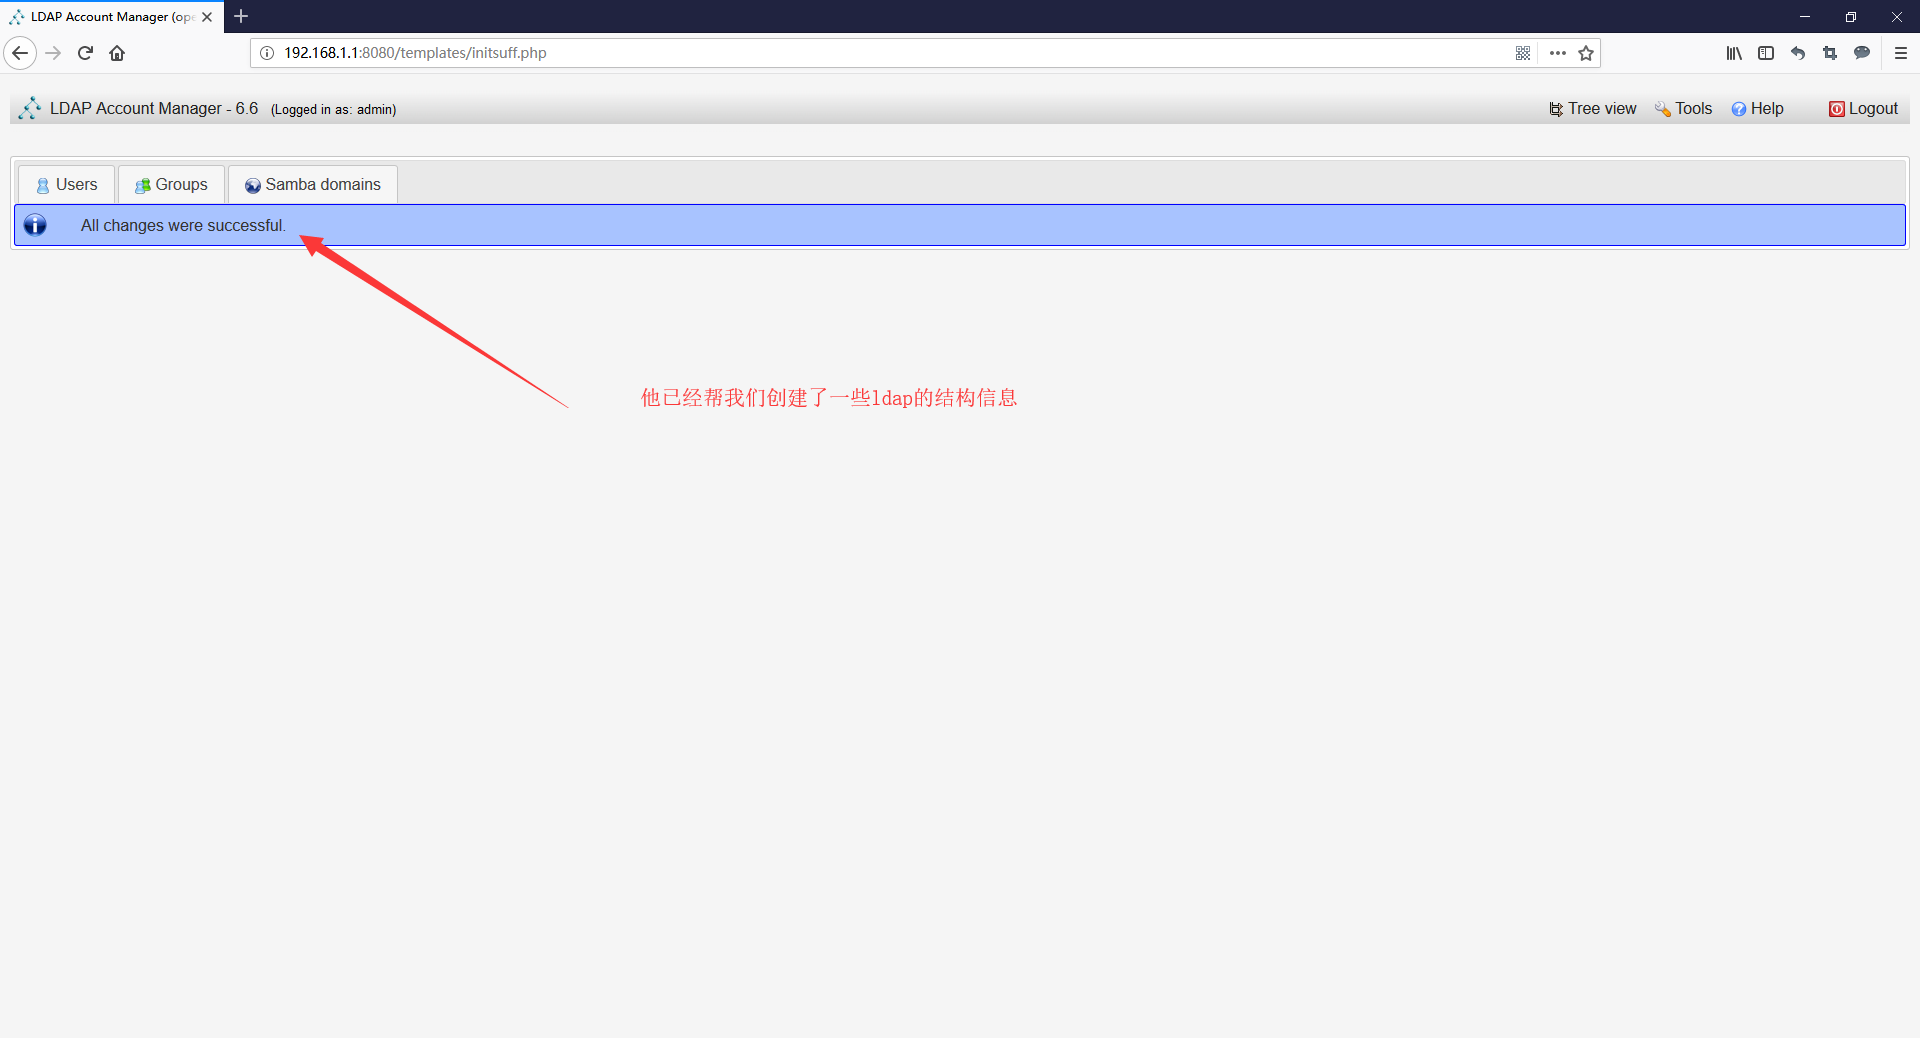This screenshot has width=1920, height=1038.
Task: Toggle the browser sidebar view
Action: click(1766, 53)
